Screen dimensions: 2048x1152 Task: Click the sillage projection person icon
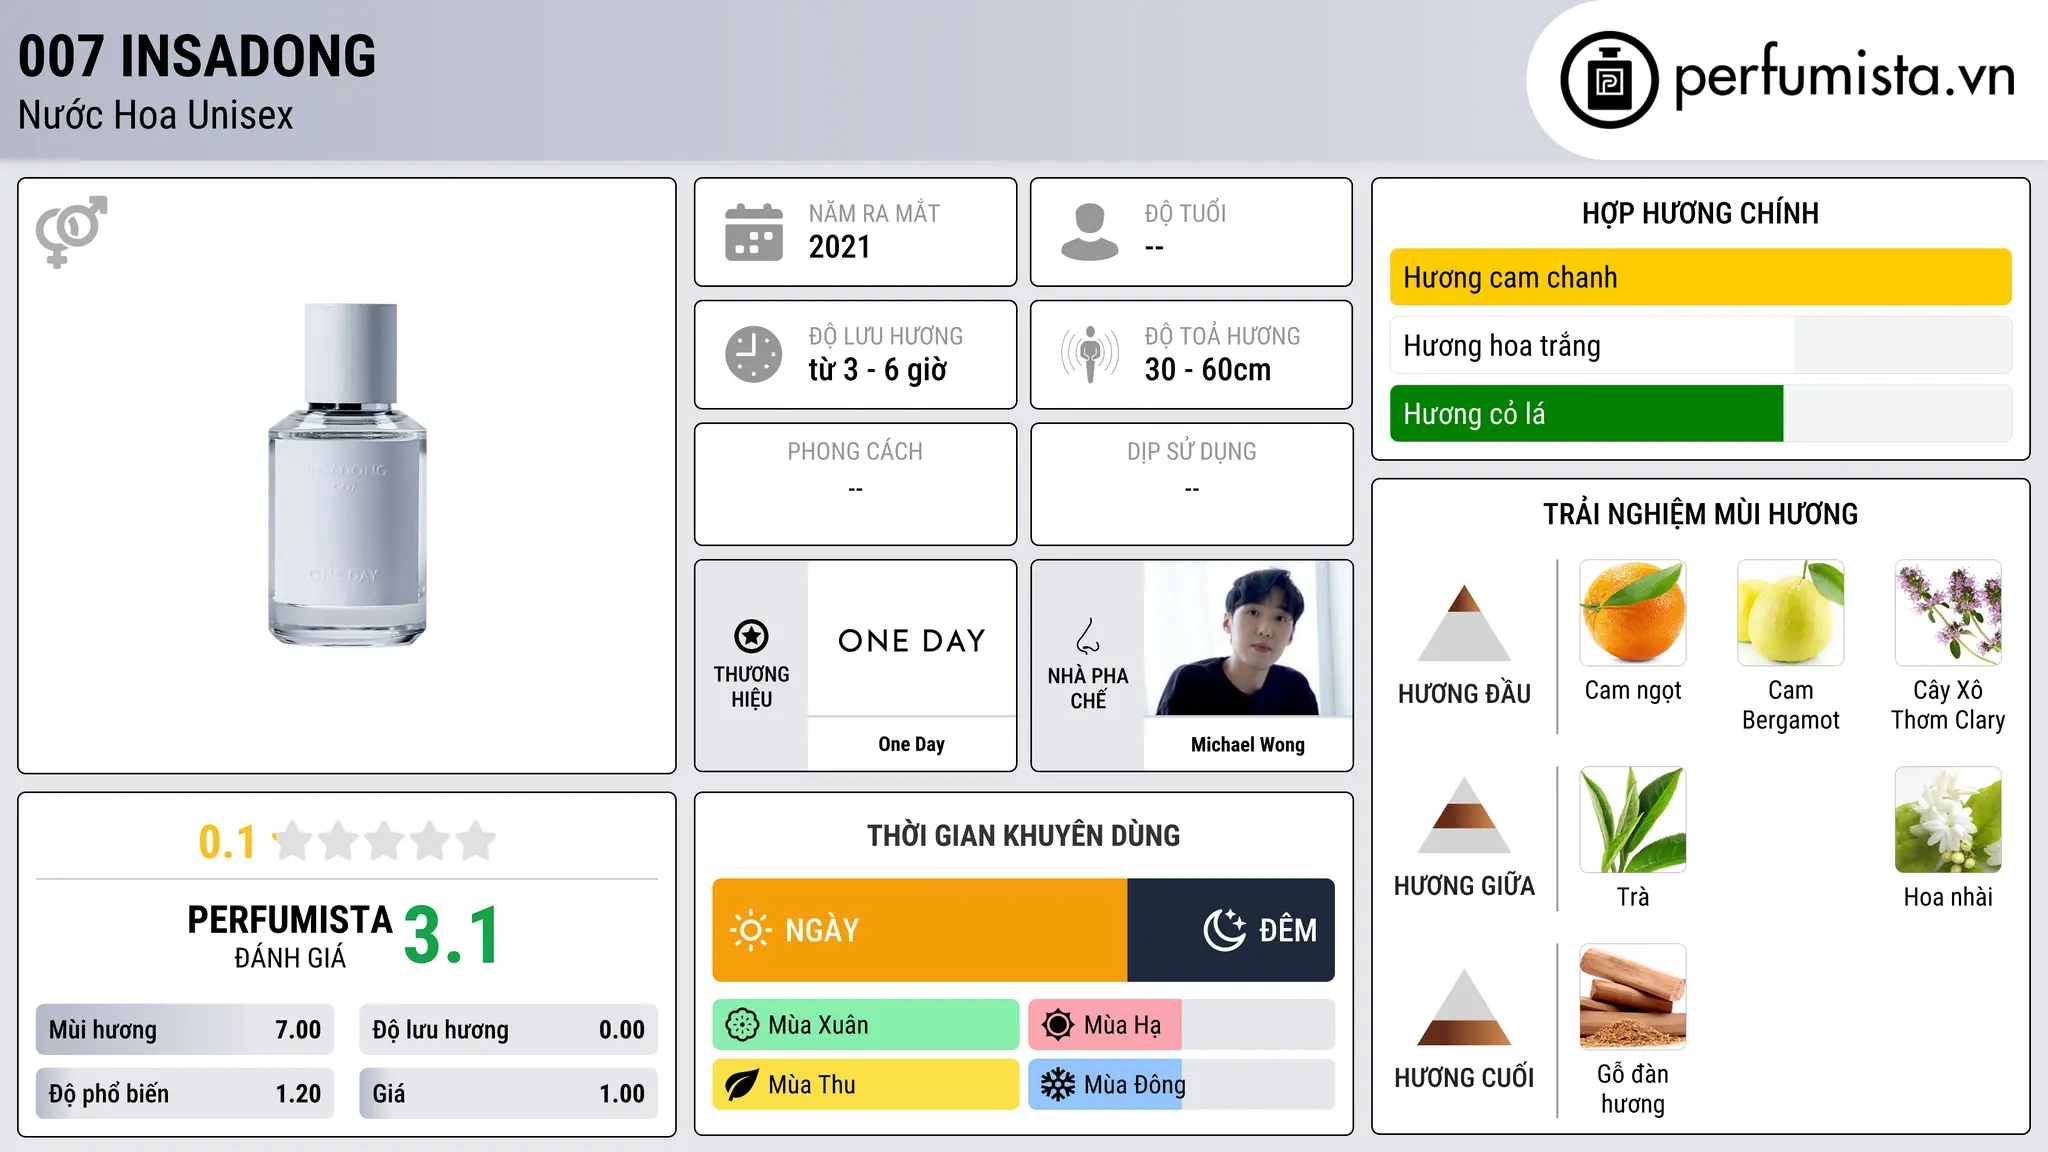point(1089,354)
